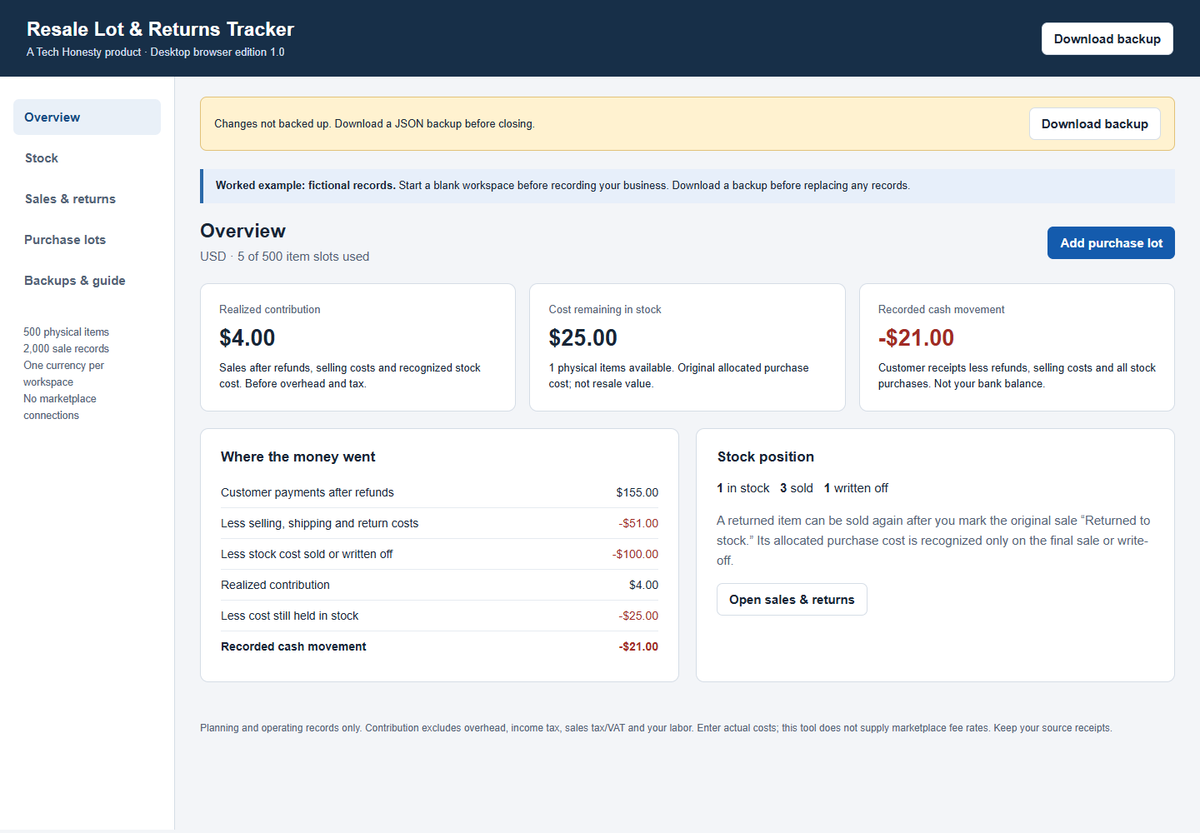Screen dimensions: 1200x833
Task: Click Download backup in yellow warning banner
Action: 1095,124
